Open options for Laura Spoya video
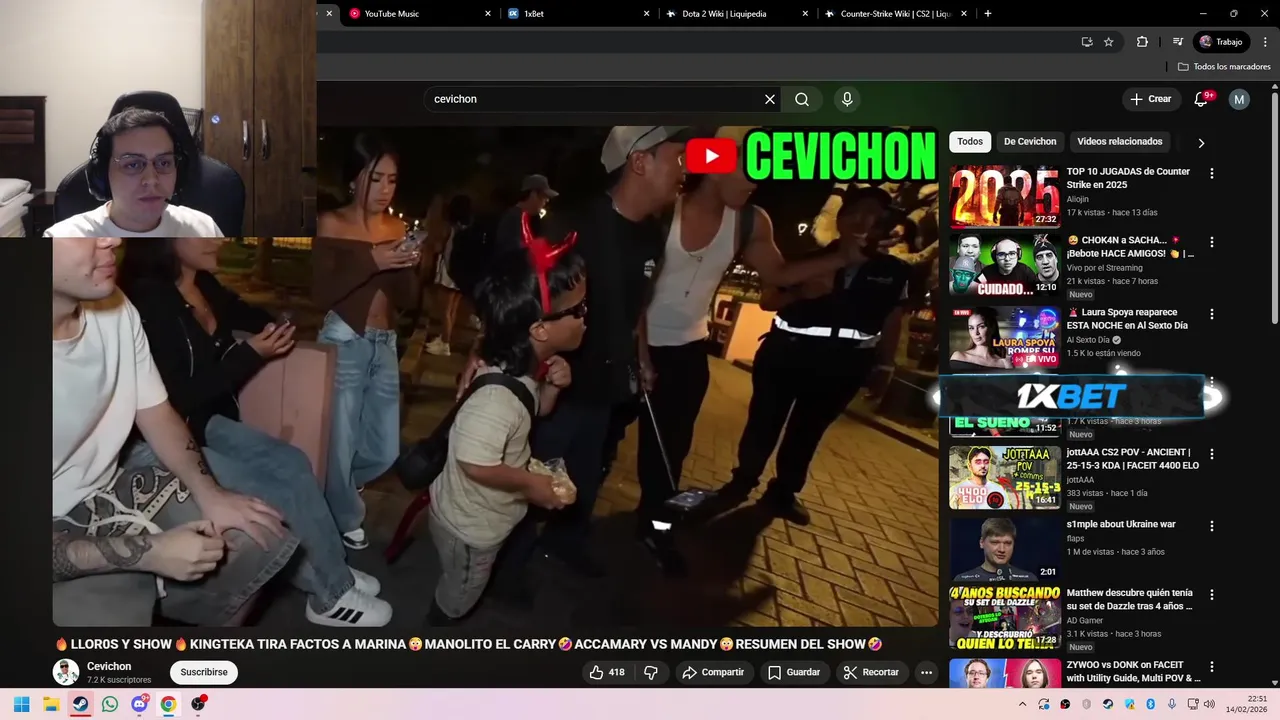 pyautogui.click(x=1212, y=314)
